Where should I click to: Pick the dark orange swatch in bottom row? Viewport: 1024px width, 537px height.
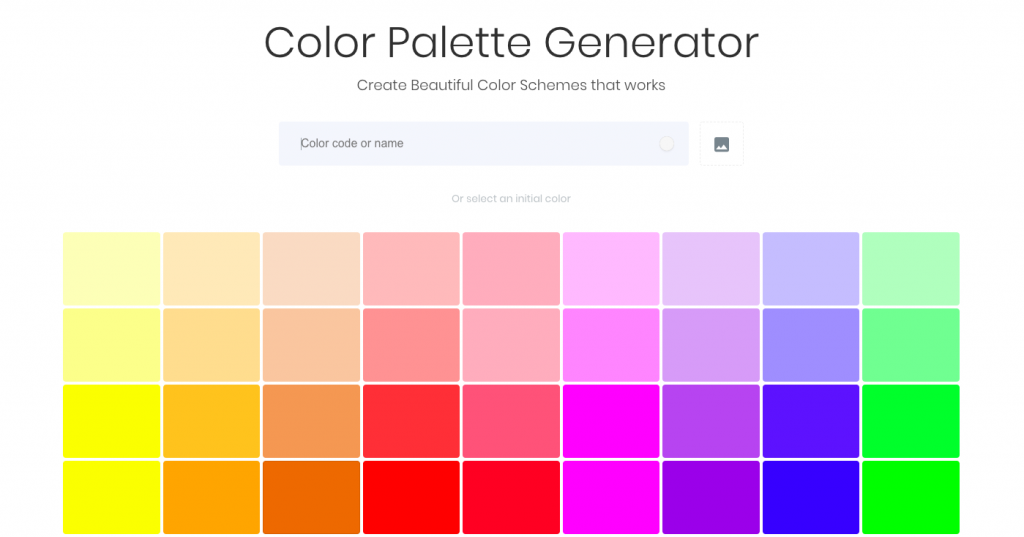[311, 497]
